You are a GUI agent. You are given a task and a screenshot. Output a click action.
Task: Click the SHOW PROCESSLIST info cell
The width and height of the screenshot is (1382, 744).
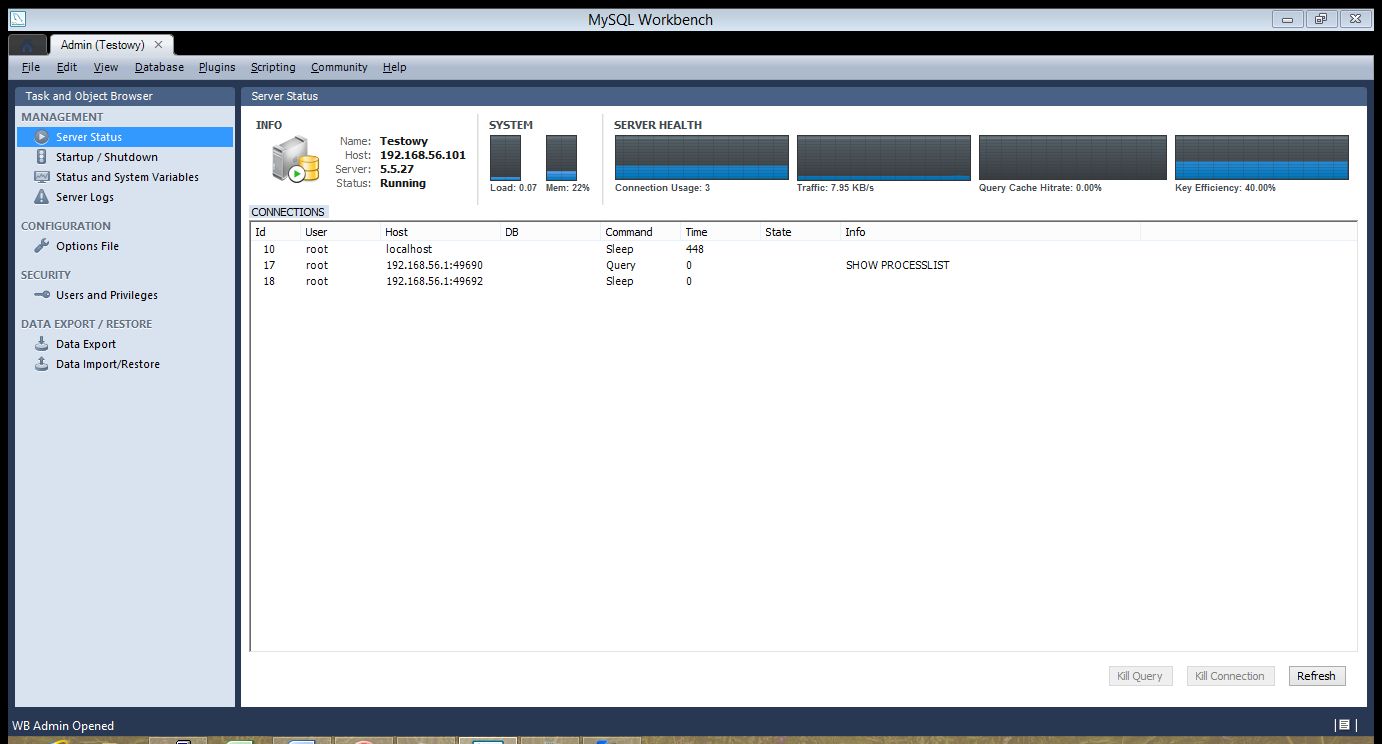point(897,265)
